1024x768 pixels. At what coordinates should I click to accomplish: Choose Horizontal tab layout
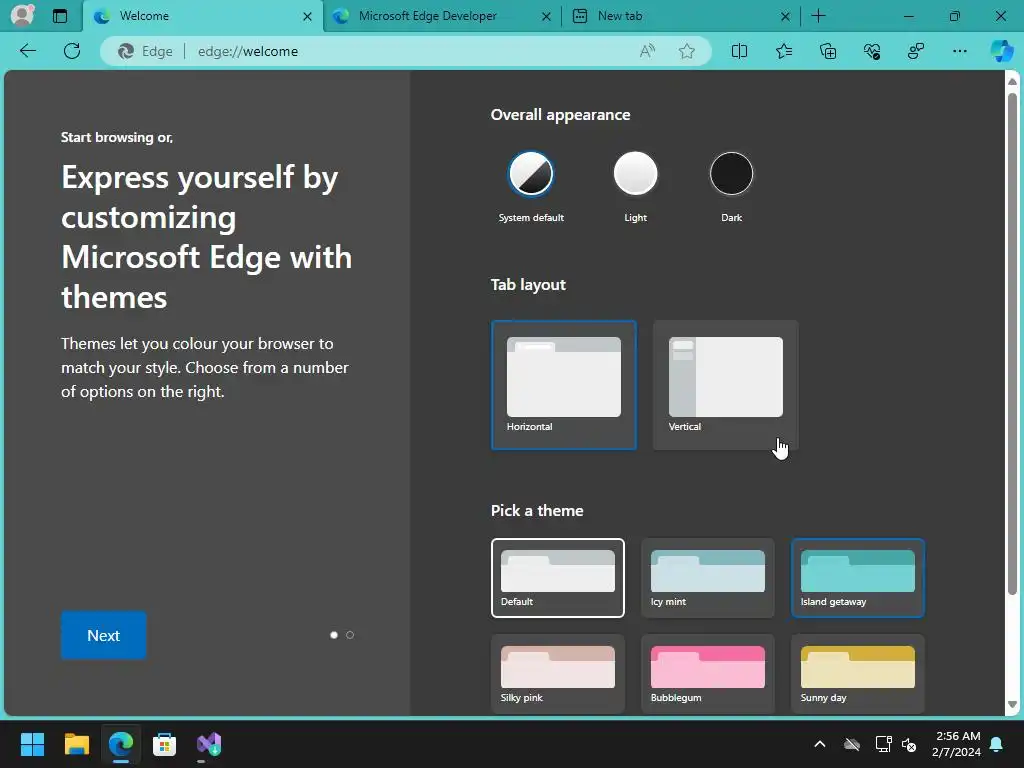click(564, 385)
